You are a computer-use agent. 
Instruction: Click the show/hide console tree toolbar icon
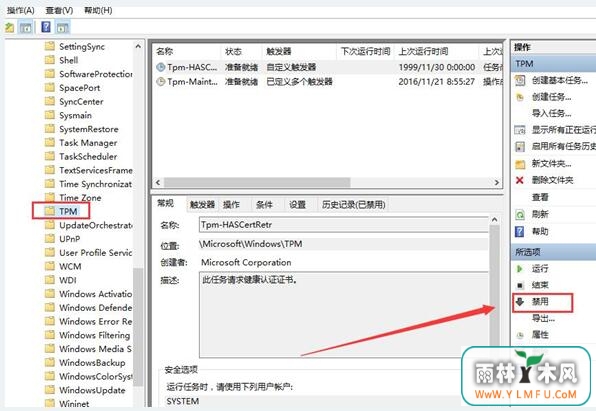(x=26, y=27)
